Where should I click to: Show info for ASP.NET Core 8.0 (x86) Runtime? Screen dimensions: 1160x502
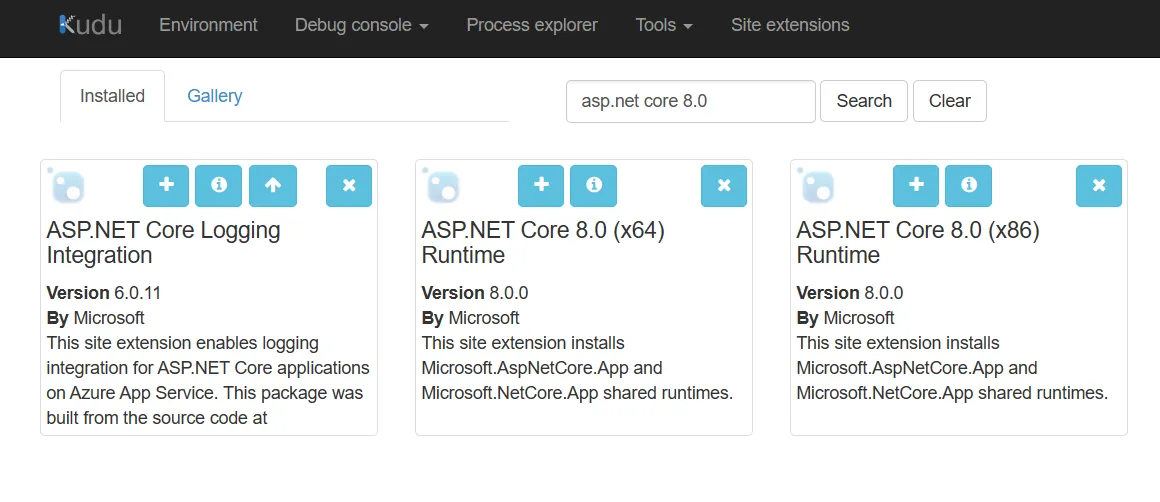coord(968,185)
